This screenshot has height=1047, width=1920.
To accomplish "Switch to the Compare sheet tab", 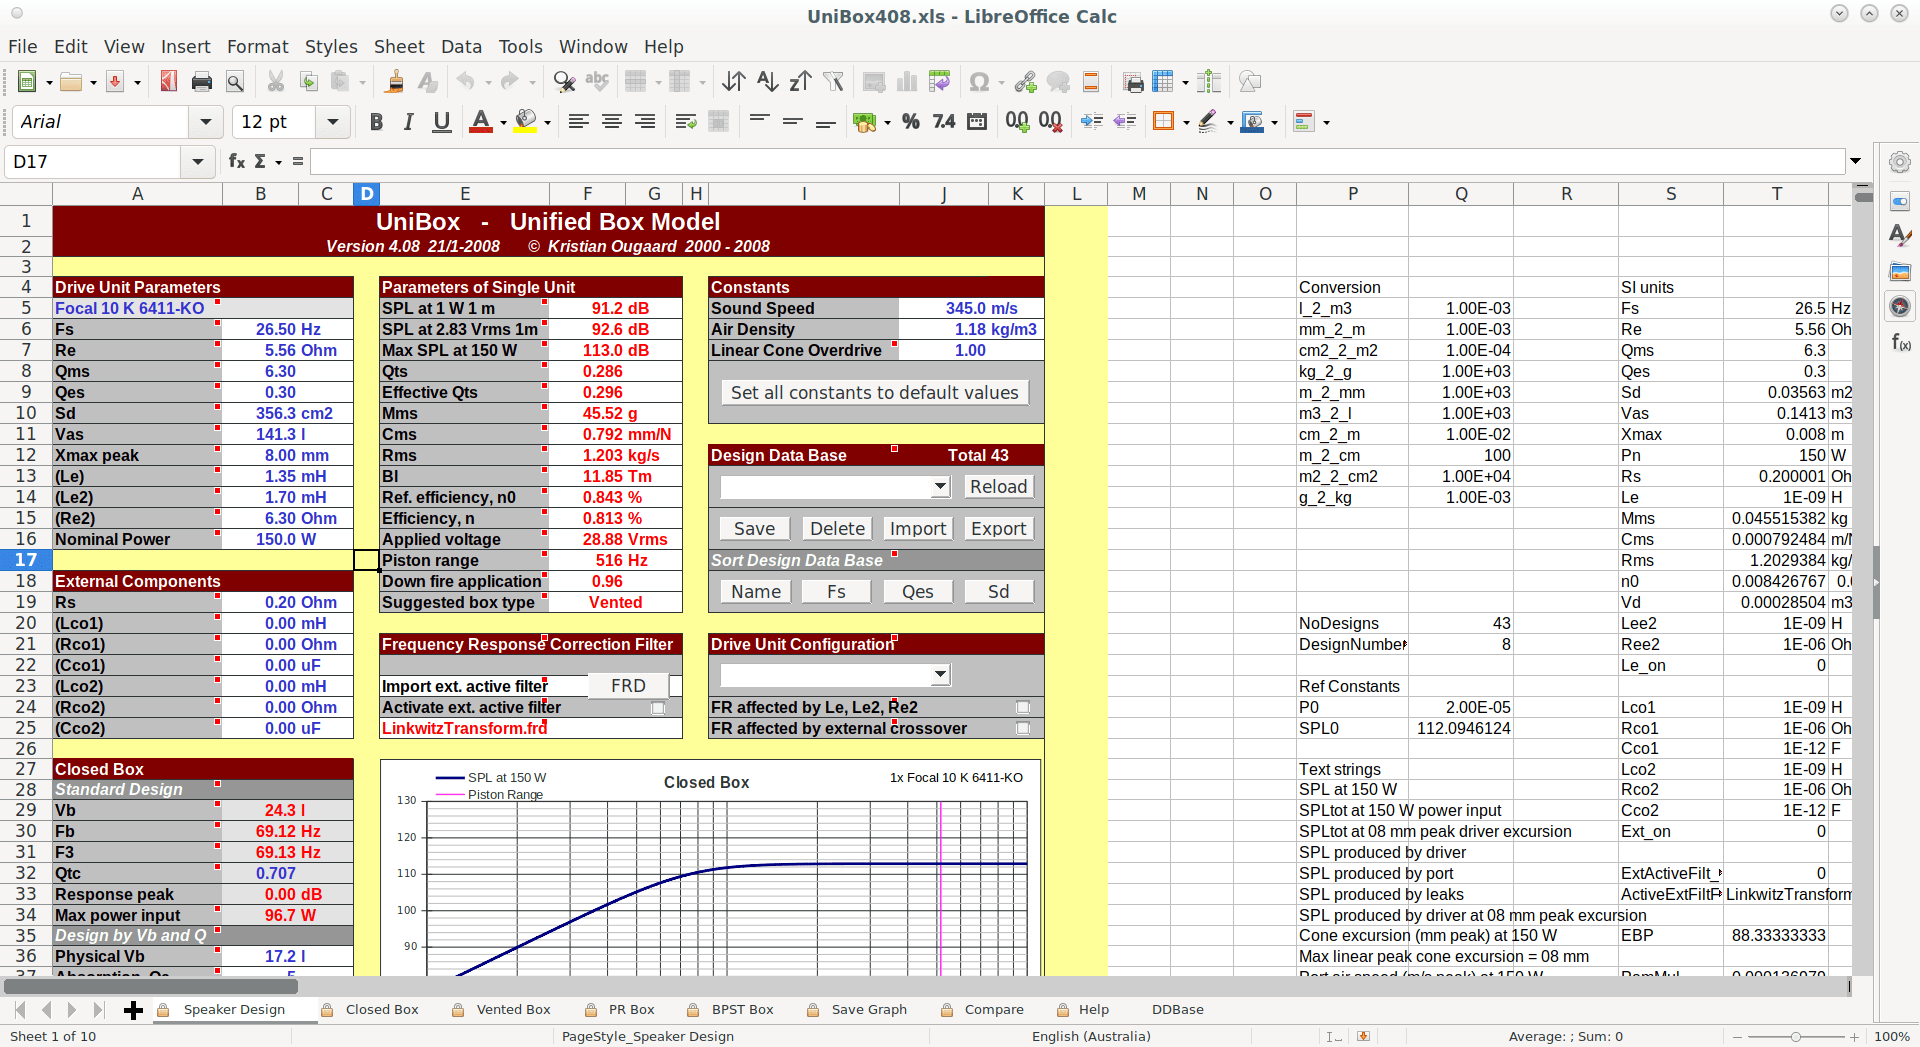I will (x=994, y=1010).
